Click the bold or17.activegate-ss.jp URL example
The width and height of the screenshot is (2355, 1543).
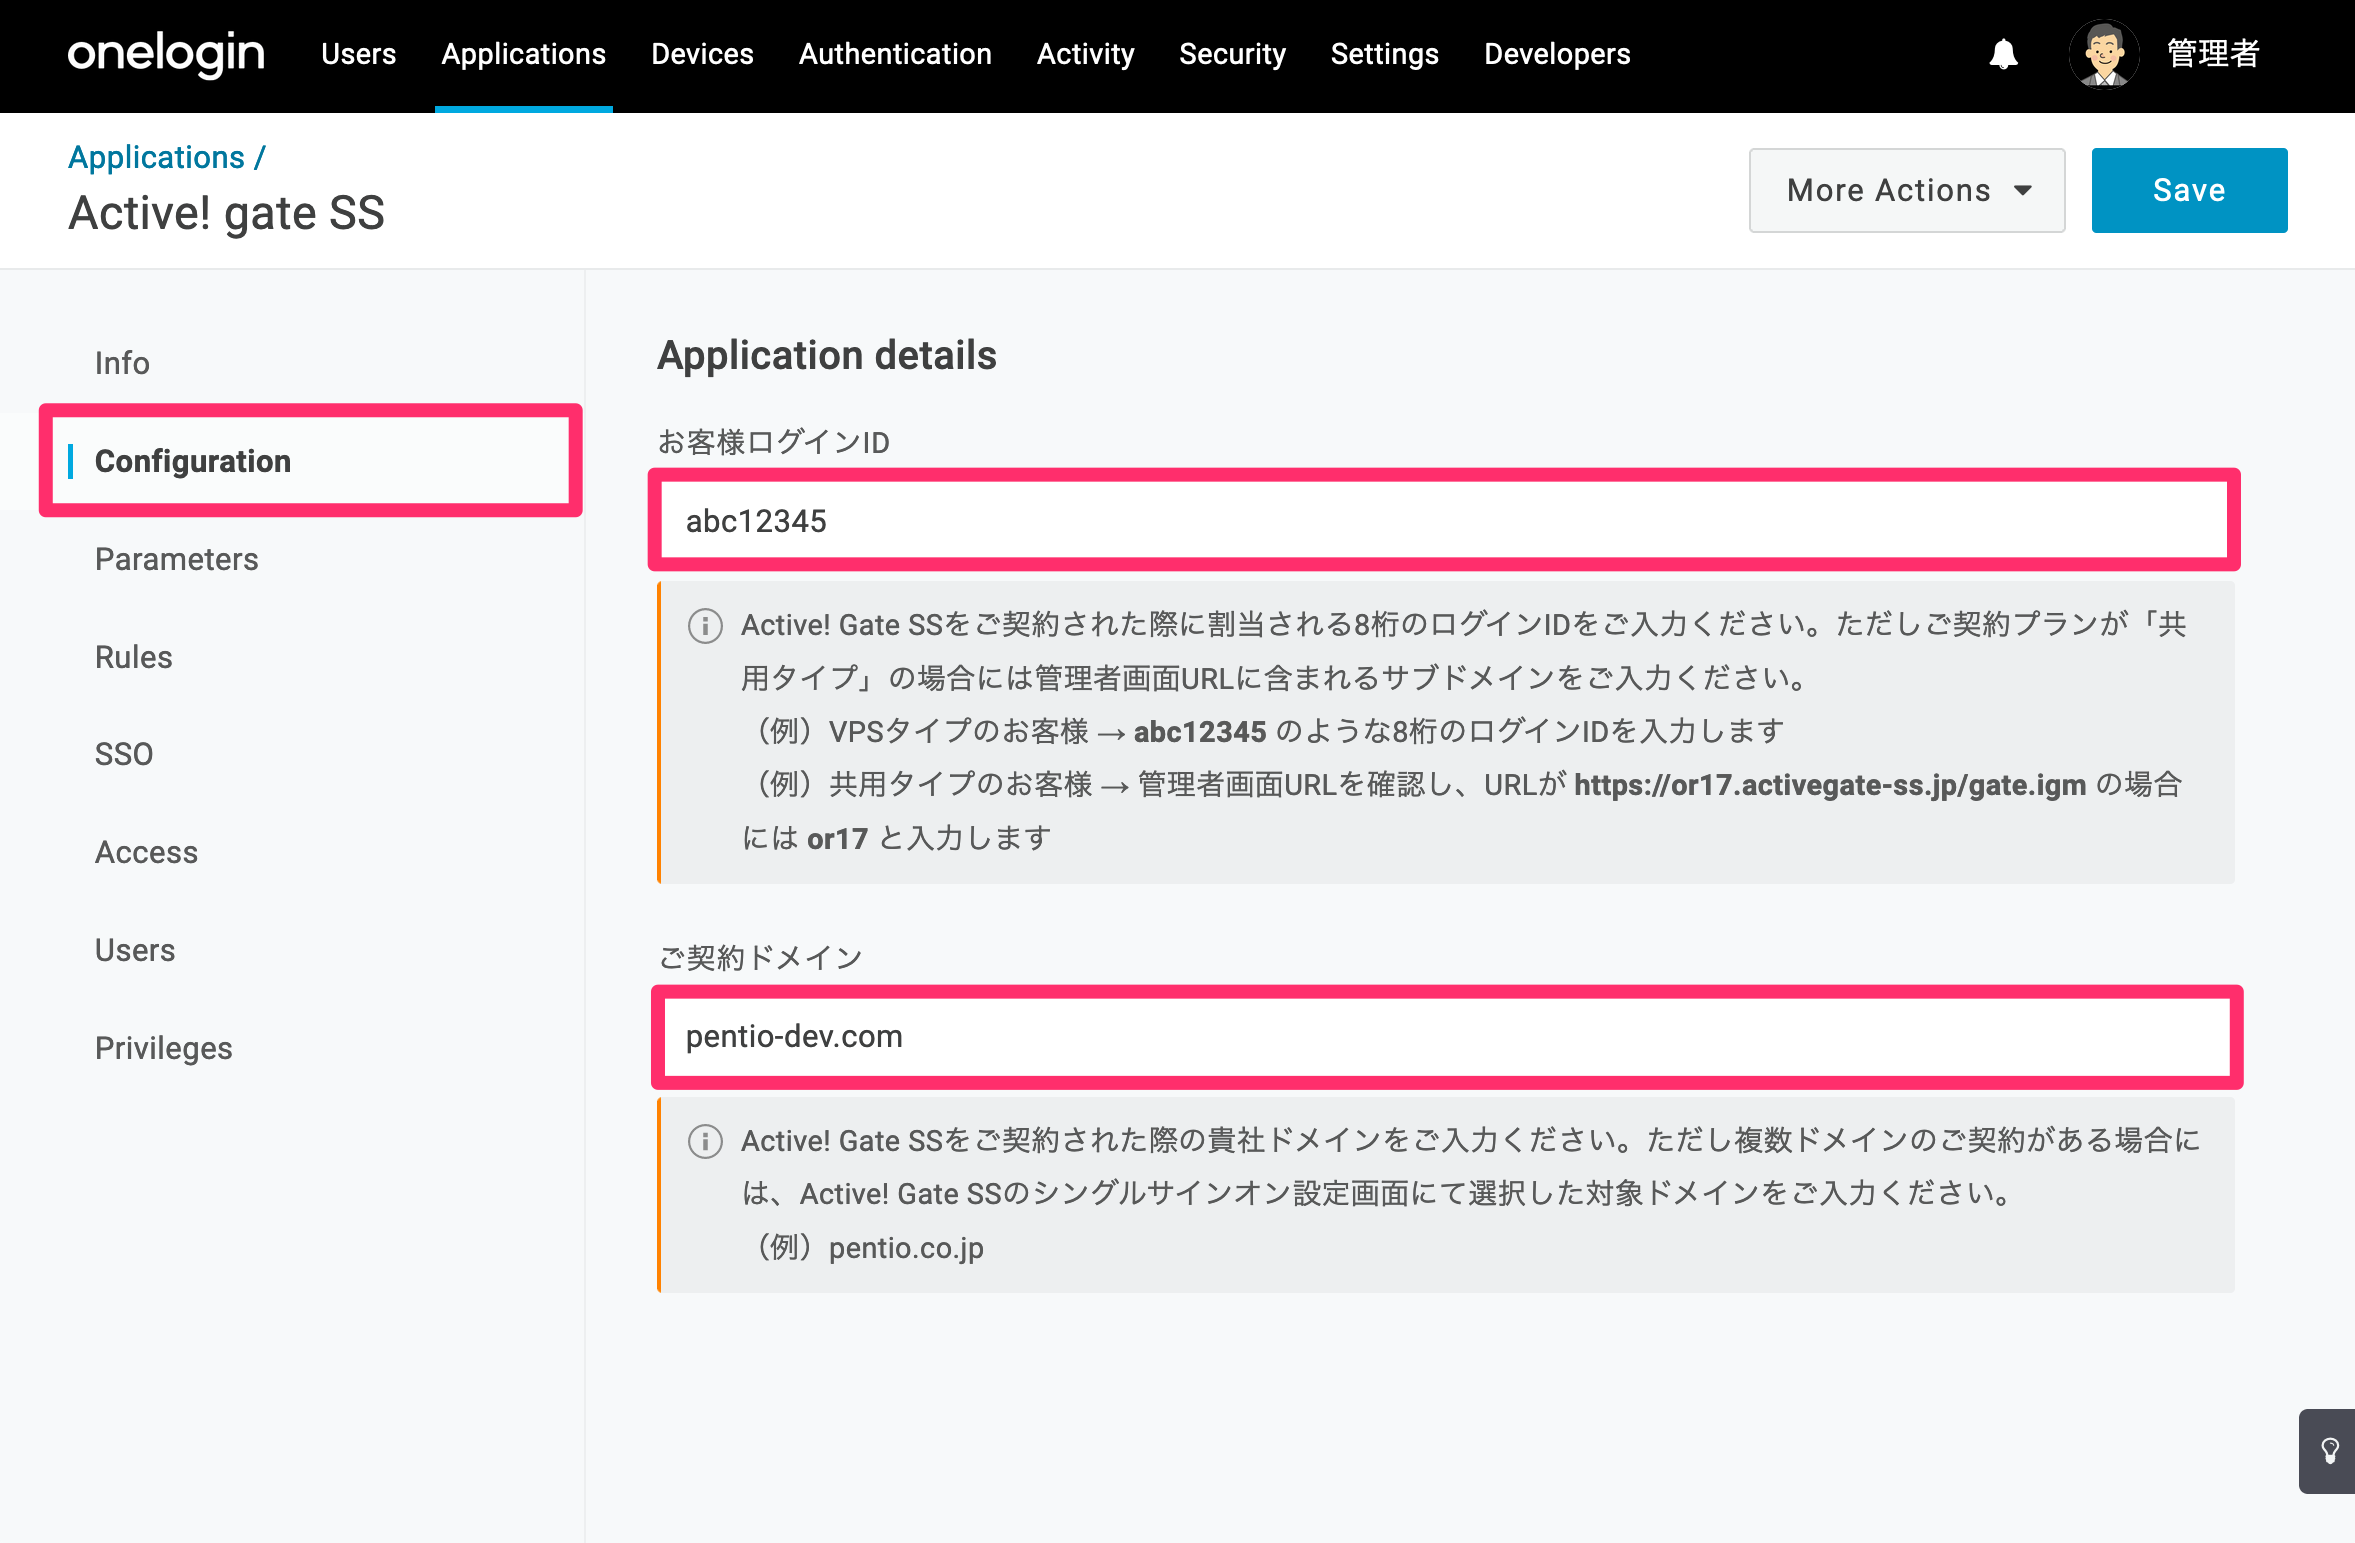click(x=1830, y=785)
